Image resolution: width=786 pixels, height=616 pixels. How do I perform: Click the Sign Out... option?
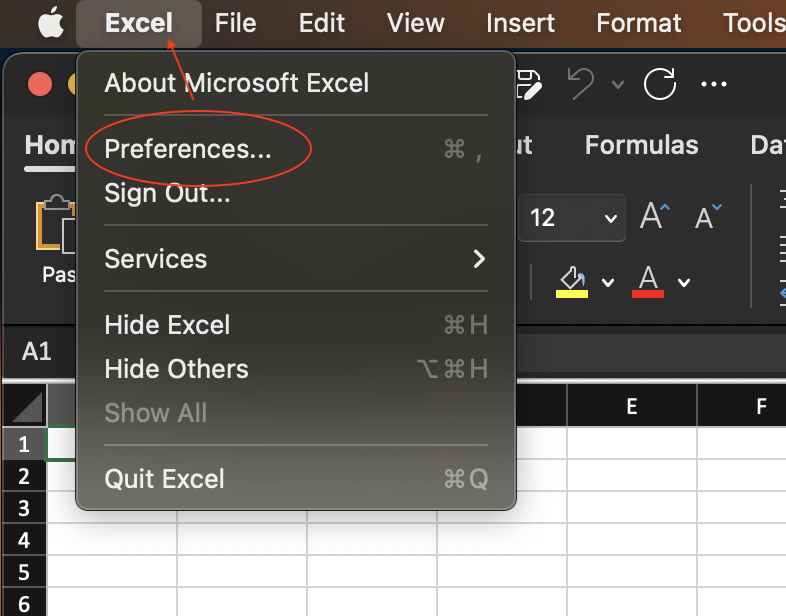(167, 193)
